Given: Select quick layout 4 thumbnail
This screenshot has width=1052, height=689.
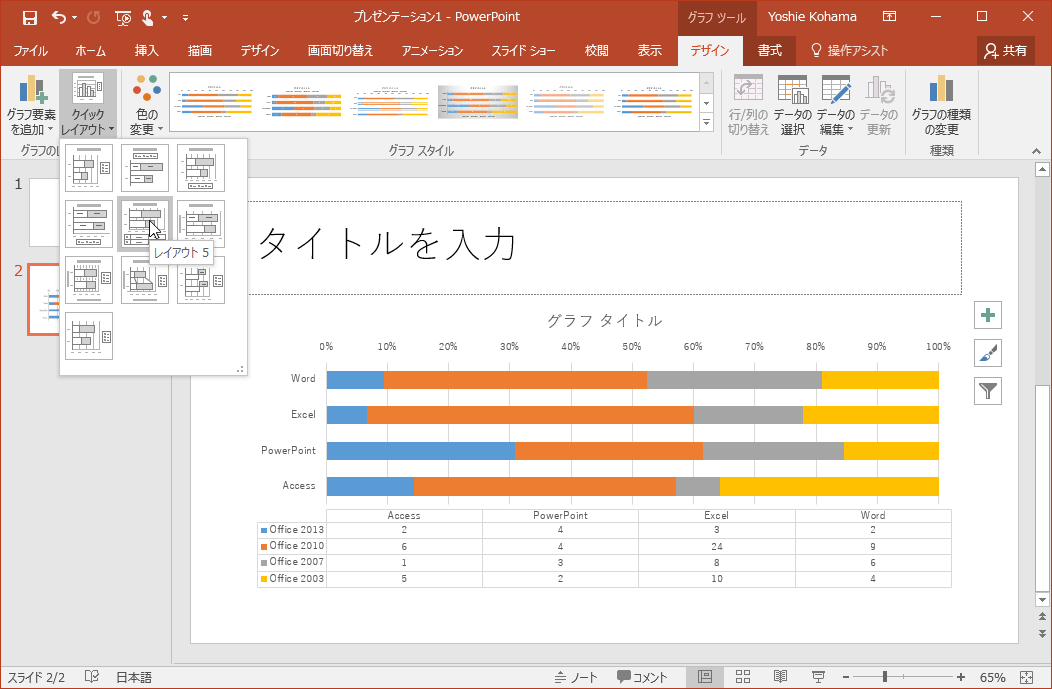Looking at the screenshot, I should [89, 224].
